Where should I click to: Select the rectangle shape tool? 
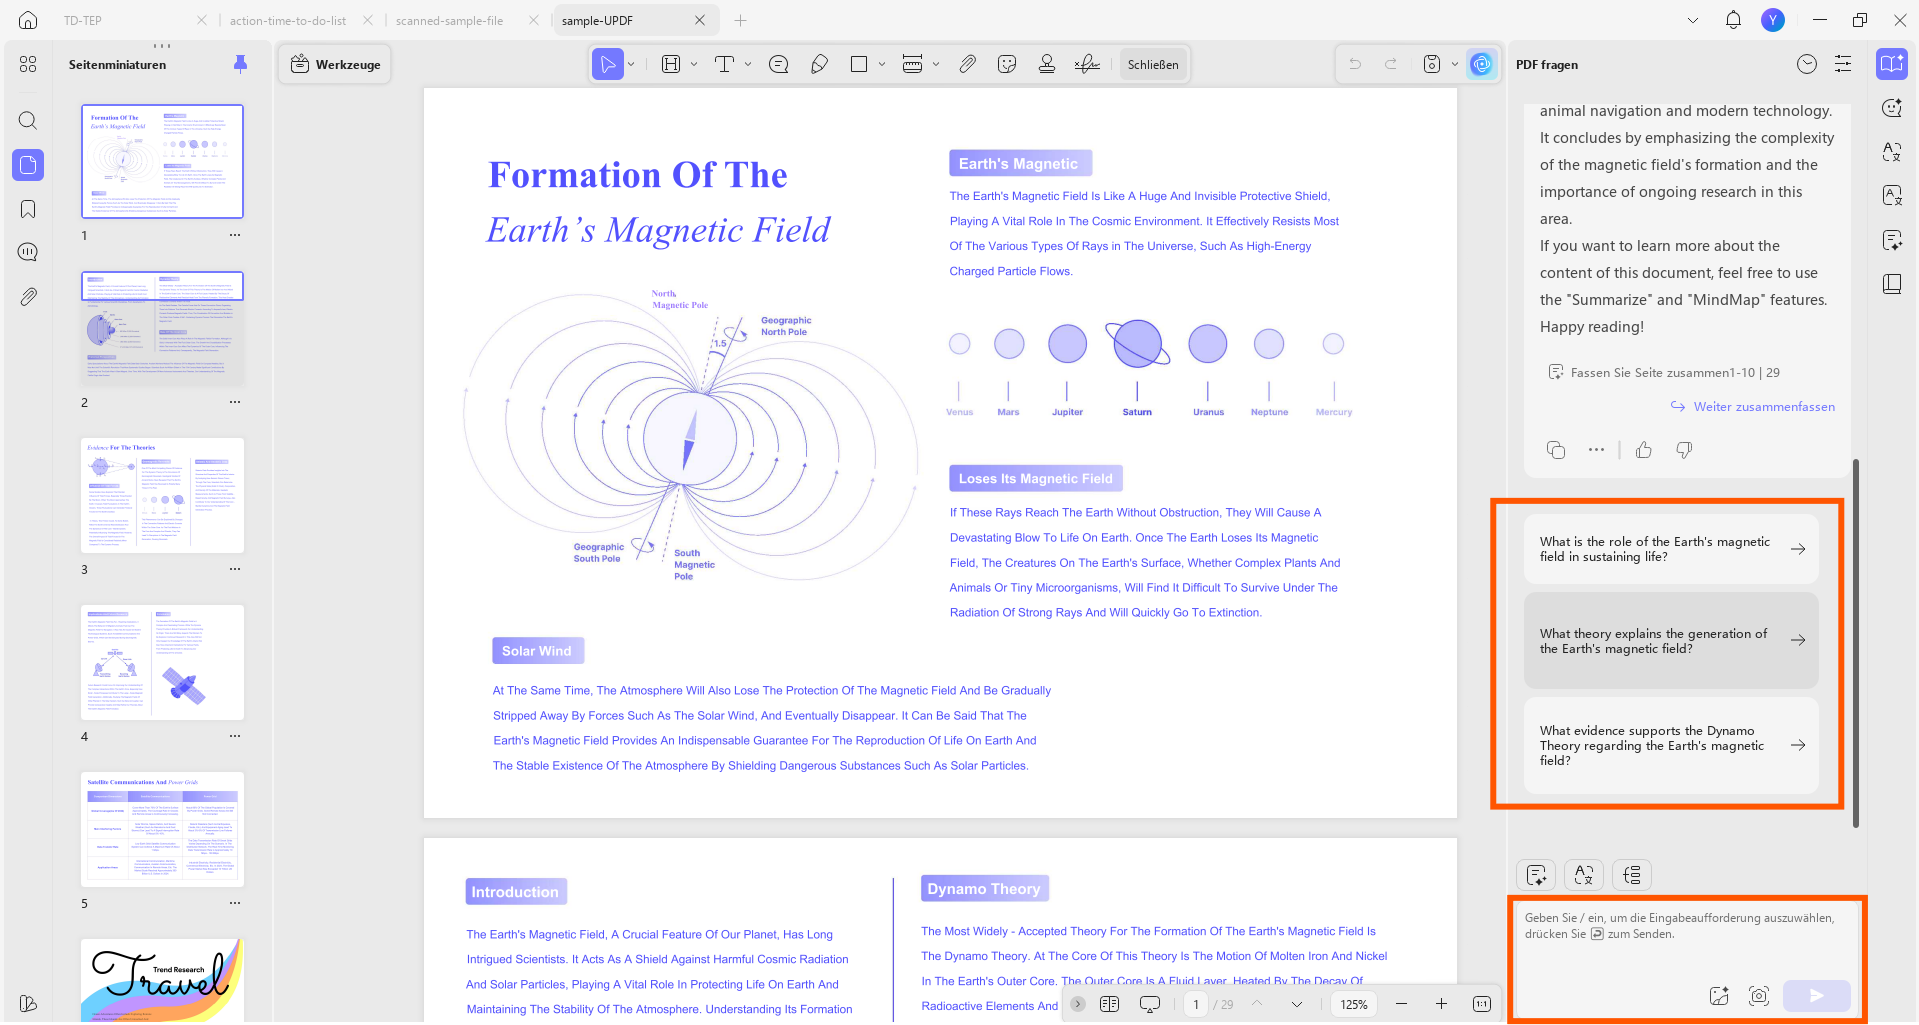[x=858, y=64]
